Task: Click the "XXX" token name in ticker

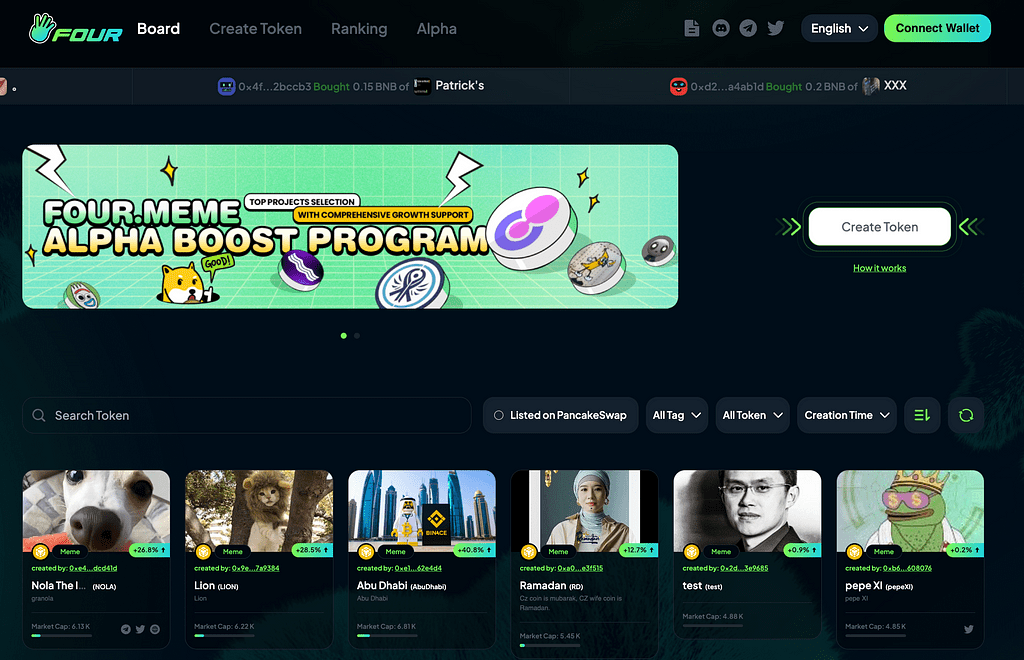Action: 895,86
